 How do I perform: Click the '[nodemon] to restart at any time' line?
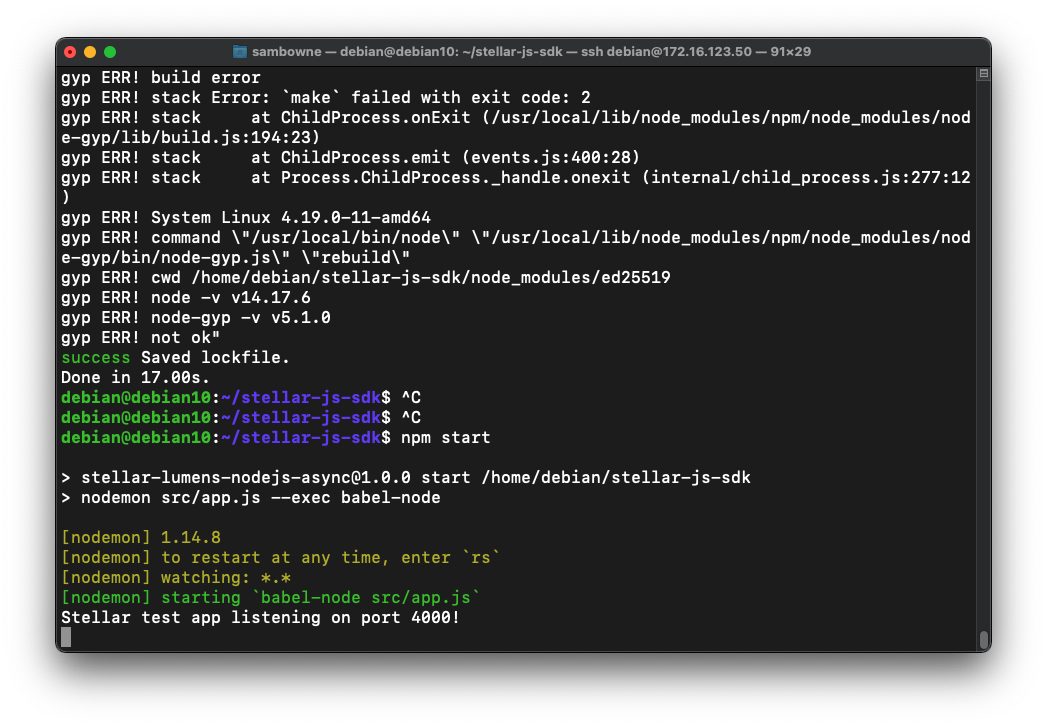click(x=280, y=558)
